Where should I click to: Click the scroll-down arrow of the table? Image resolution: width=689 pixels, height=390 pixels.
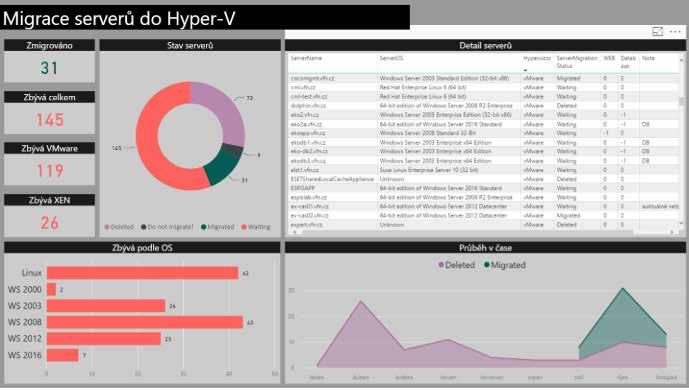point(682,224)
